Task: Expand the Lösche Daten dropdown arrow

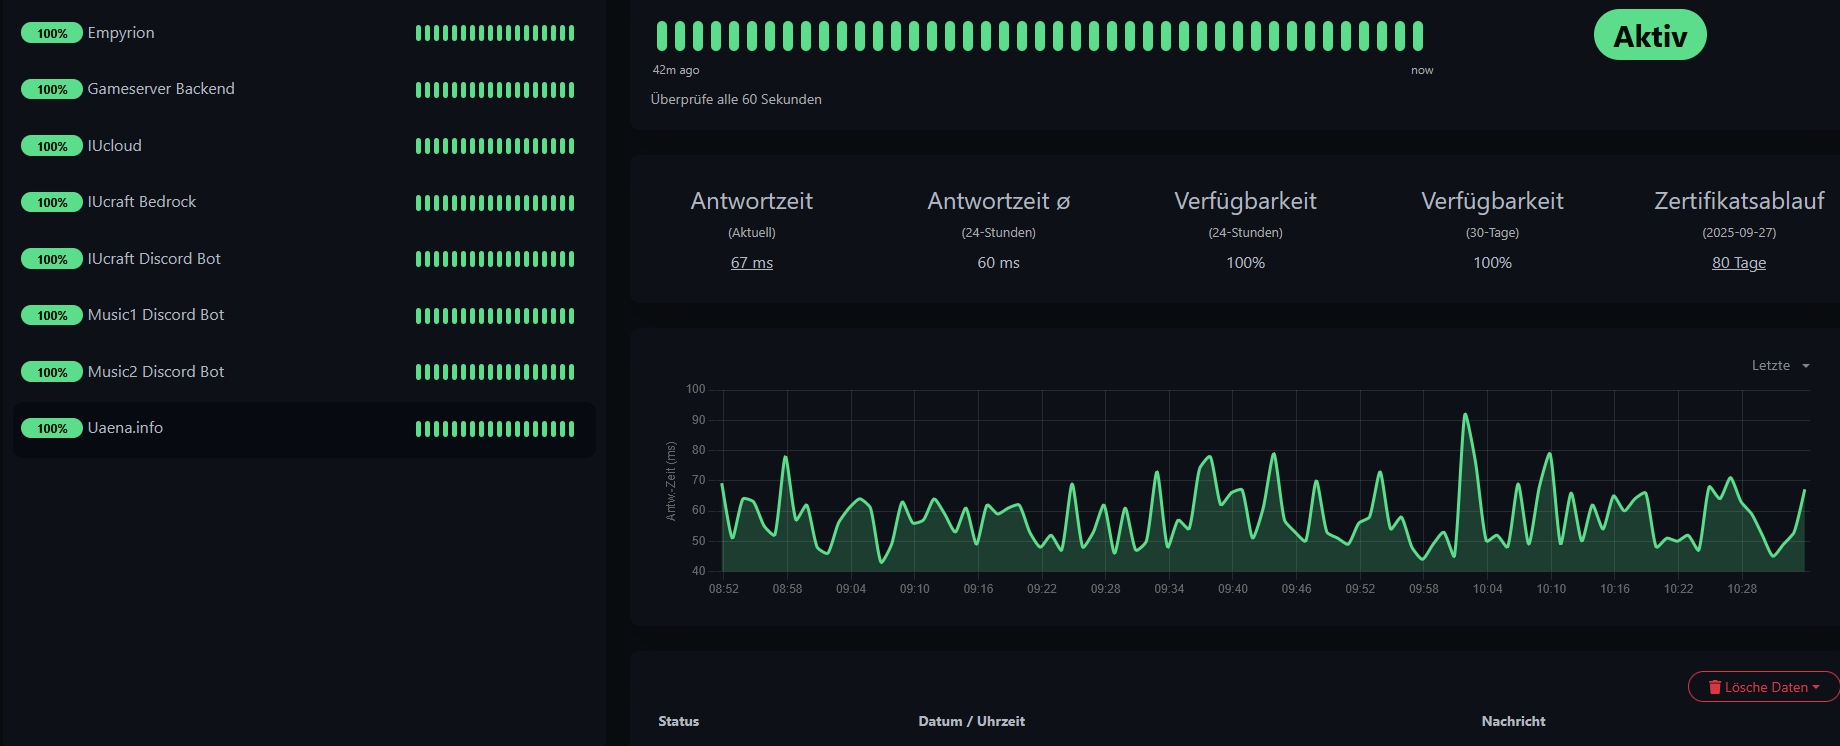Action: pos(1816,687)
